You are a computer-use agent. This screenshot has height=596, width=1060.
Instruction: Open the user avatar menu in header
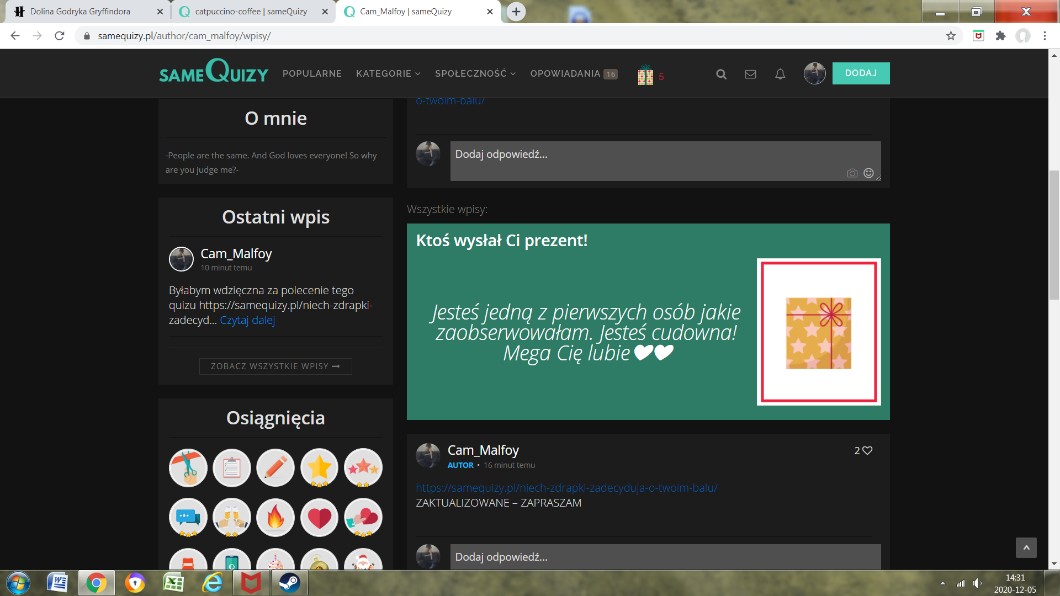(815, 74)
